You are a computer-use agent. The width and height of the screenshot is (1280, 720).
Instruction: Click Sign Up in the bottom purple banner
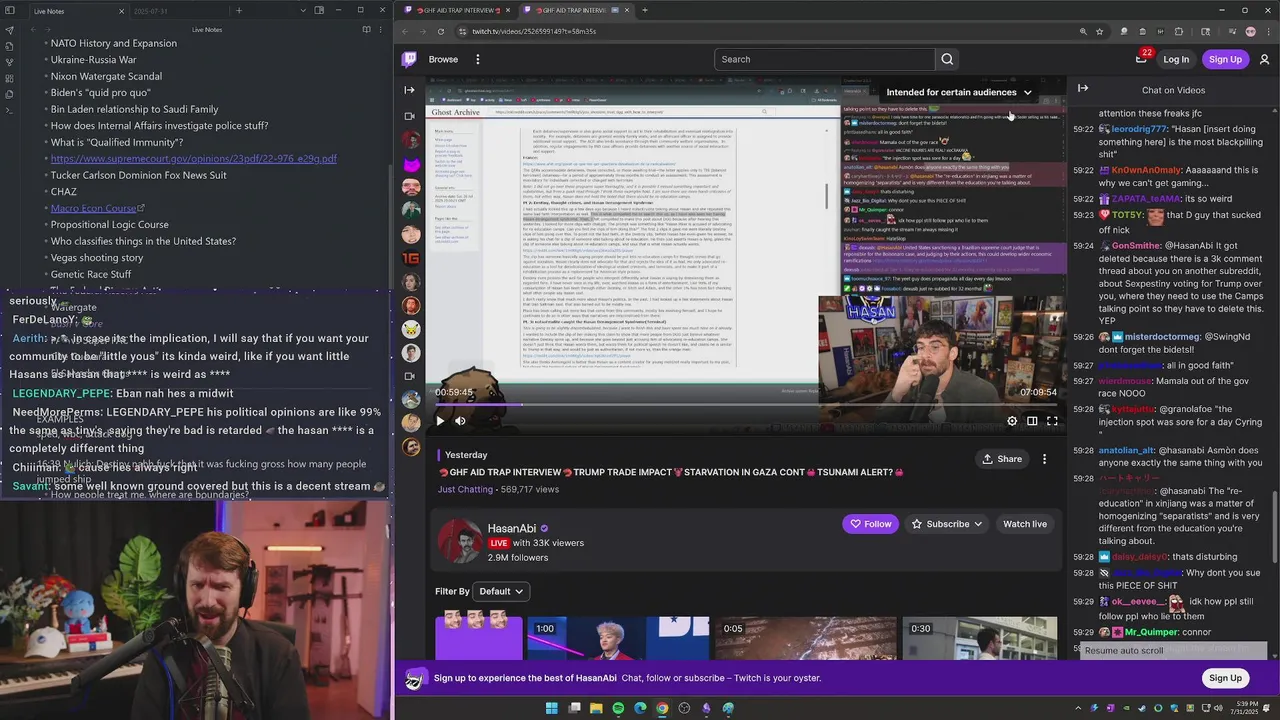coord(1225,678)
